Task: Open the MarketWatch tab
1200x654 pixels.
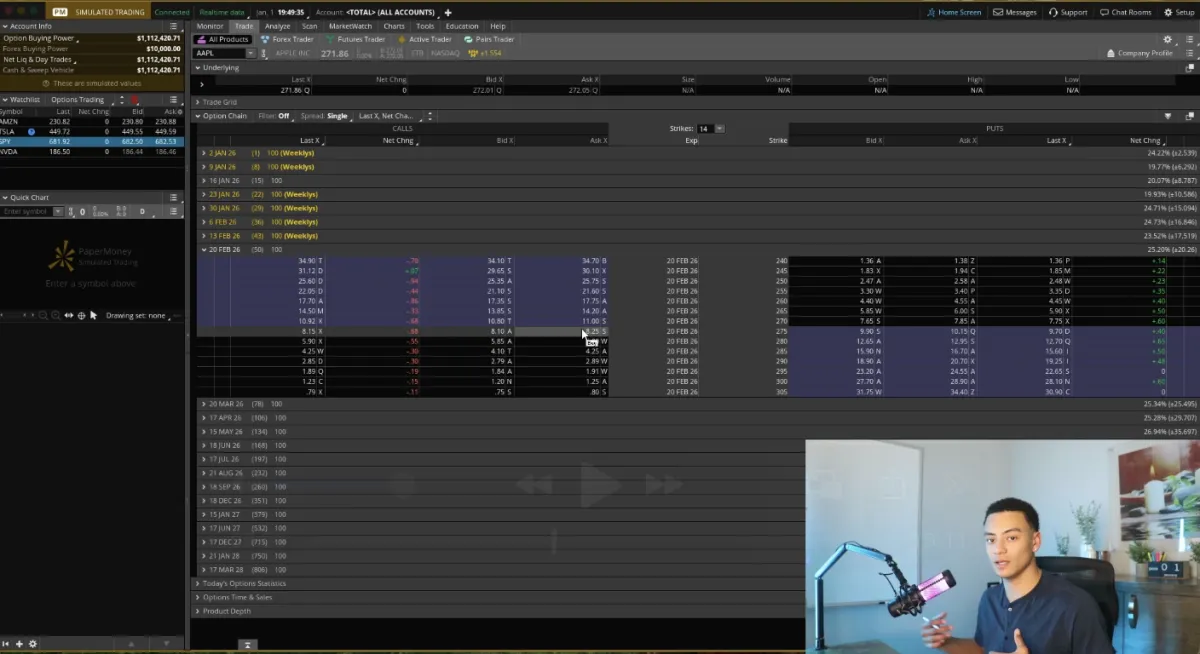Action: [350, 26]
